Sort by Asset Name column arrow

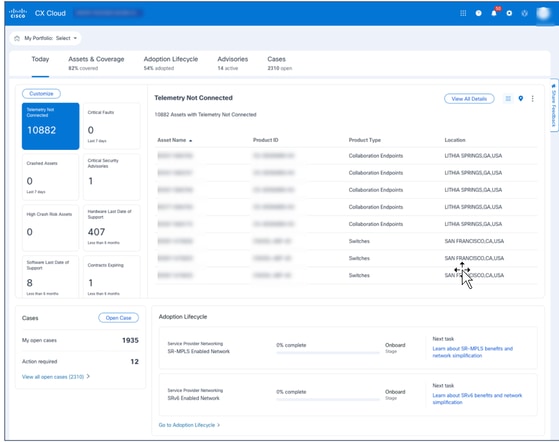click(x=191, y=140)
